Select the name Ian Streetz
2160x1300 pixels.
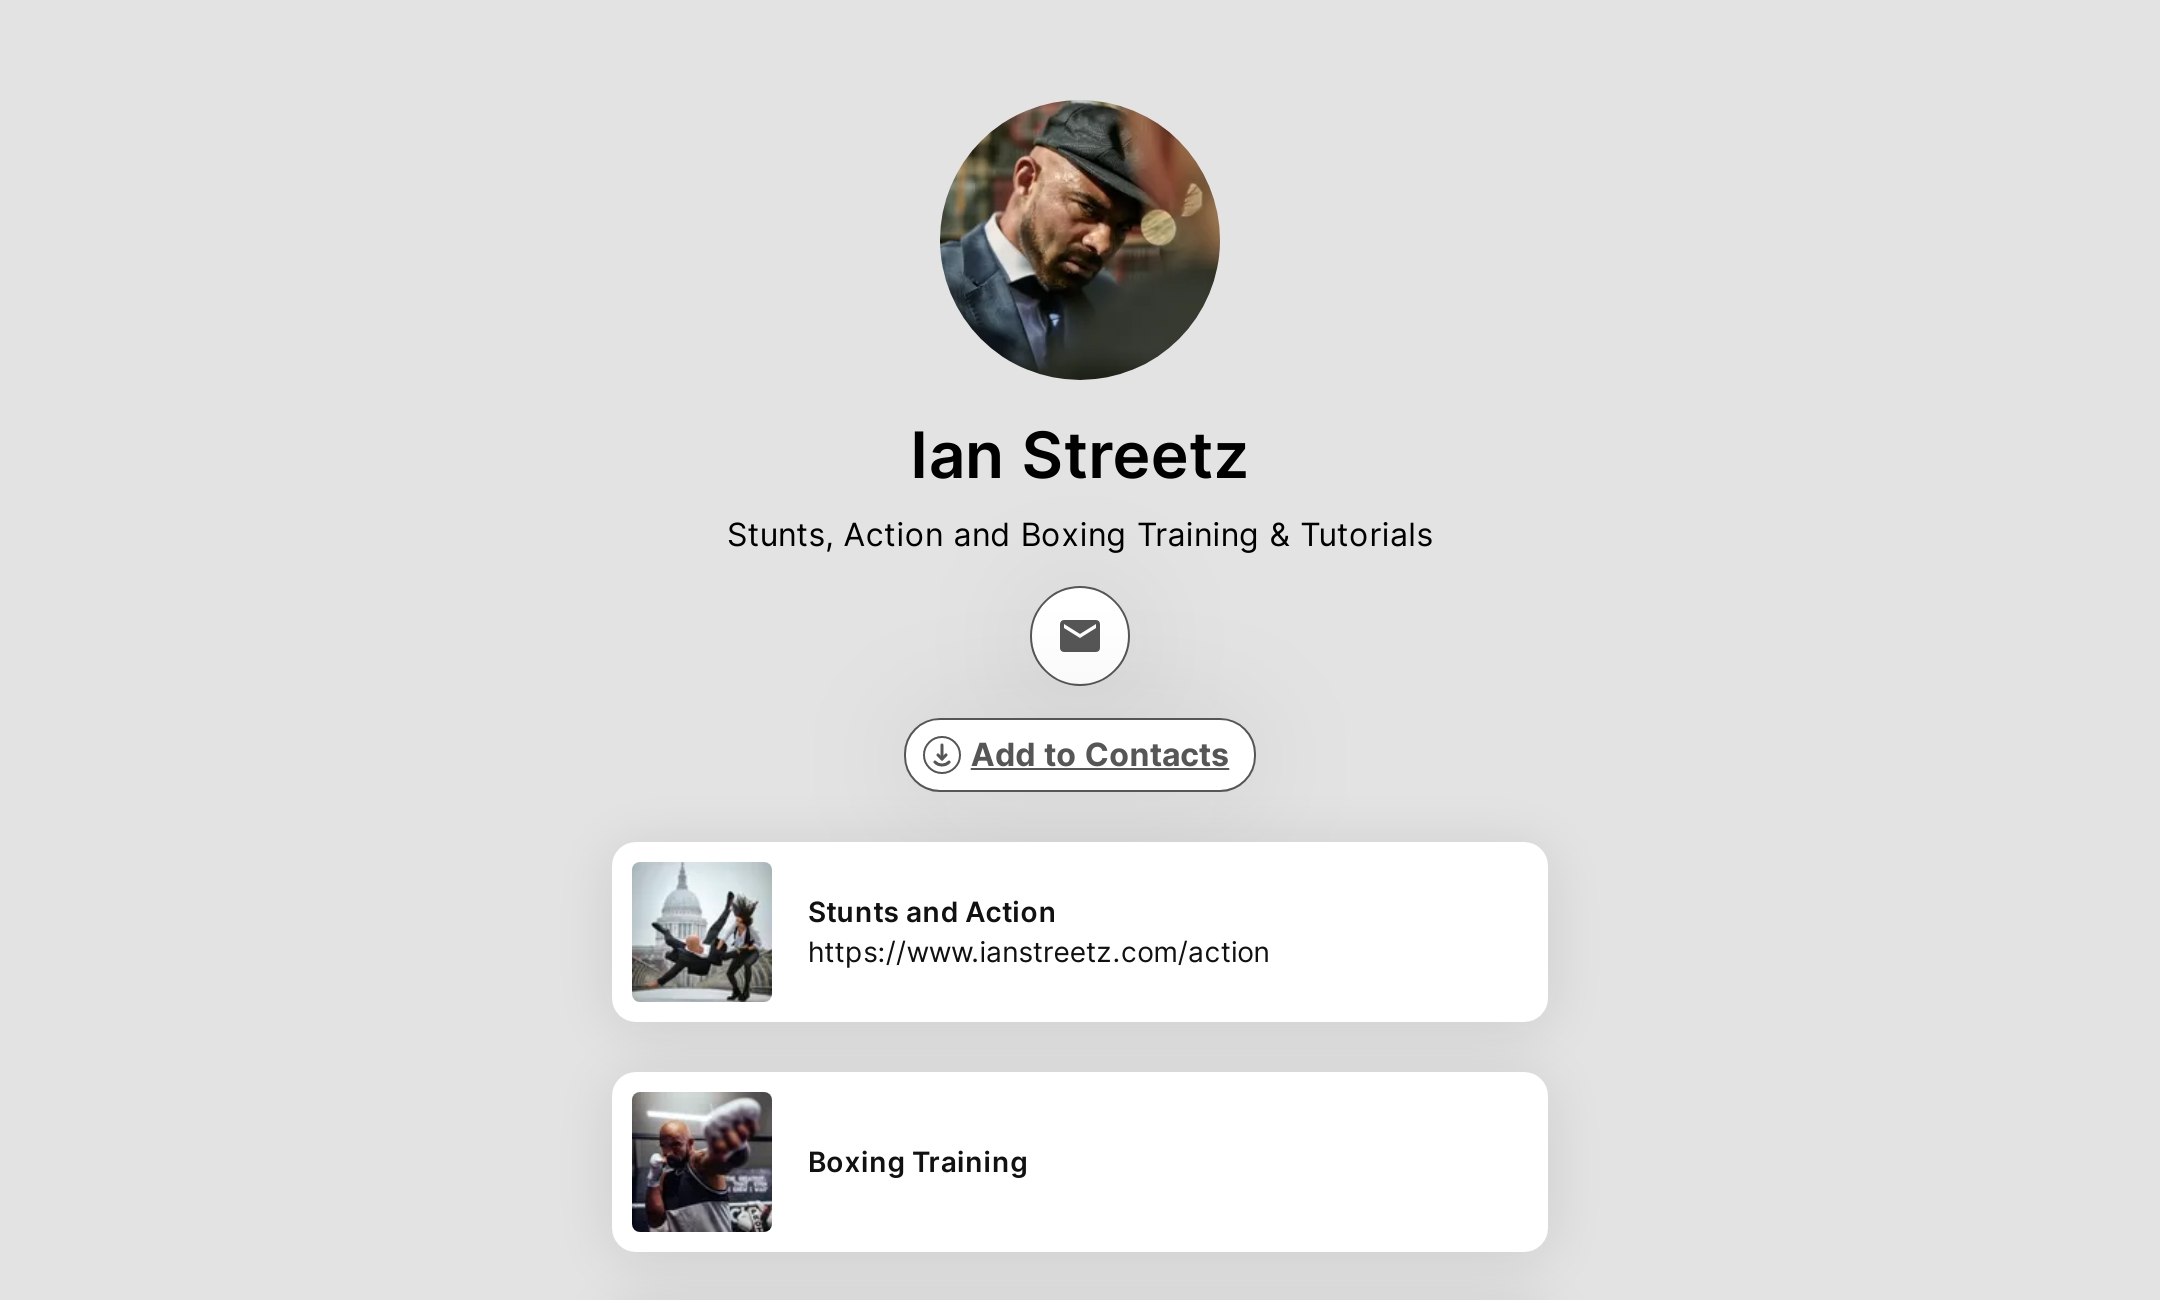pyautogui.click(x=1078, y=455)
